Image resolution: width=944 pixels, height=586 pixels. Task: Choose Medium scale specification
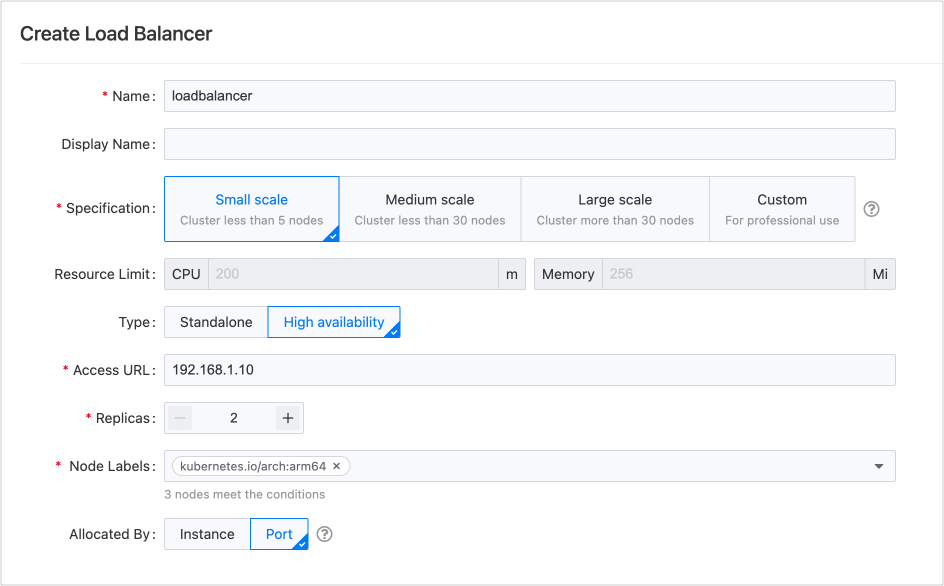pyautogui.click(x=430, y=209)
